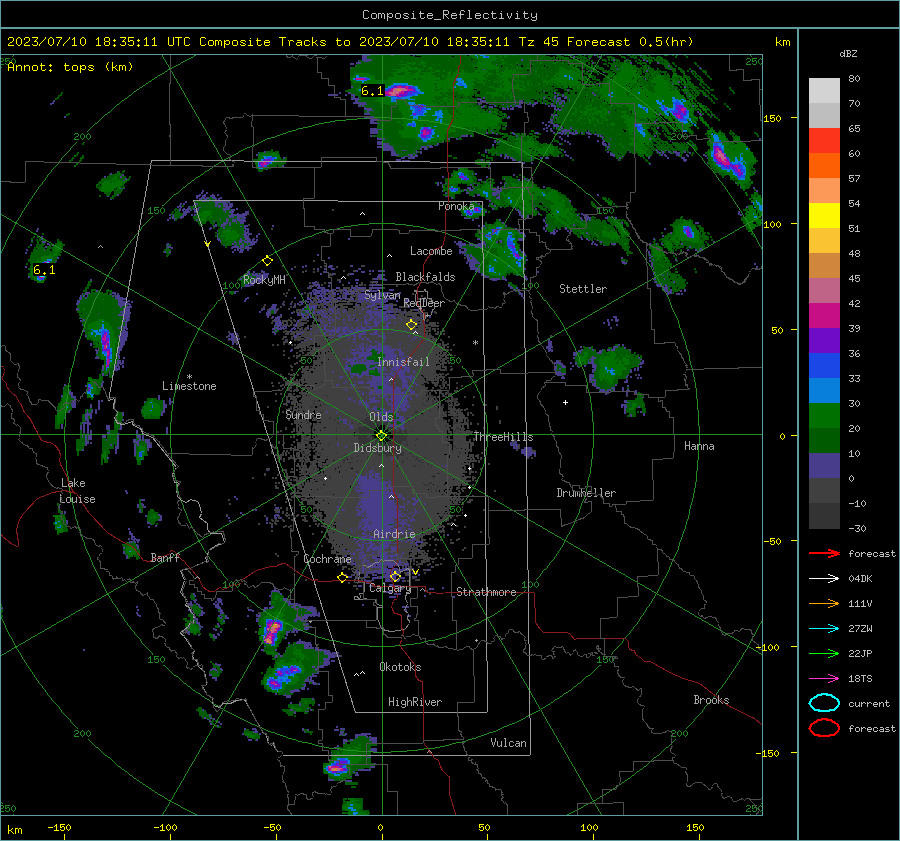Click the 6.1 storm top label near top
The height and width of the screenshot is (841, 900).
(372, 91)
